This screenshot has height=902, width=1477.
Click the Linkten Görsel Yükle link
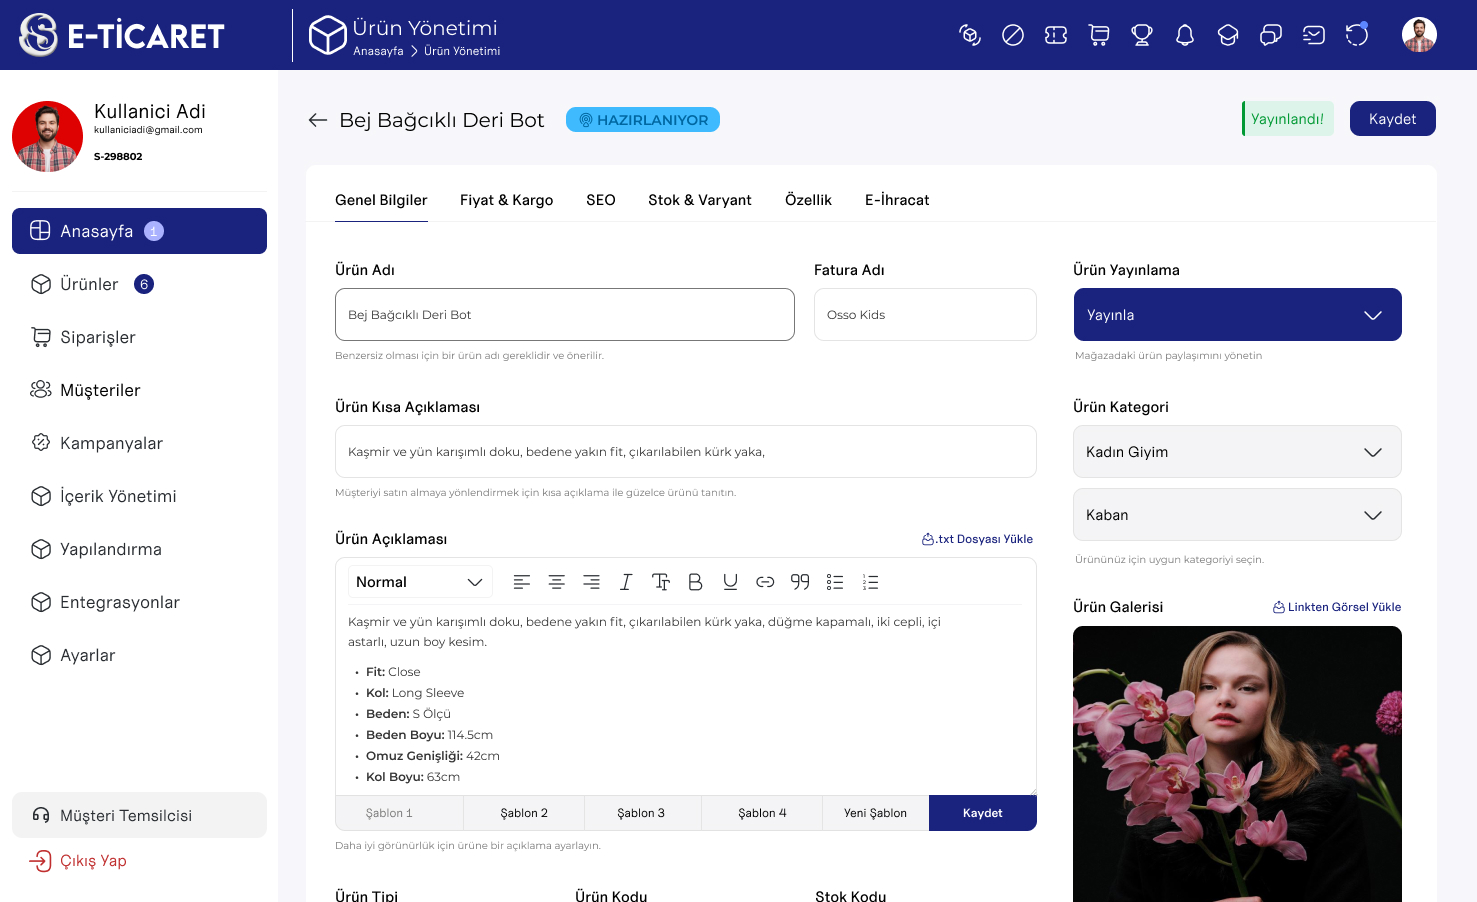1337,607
